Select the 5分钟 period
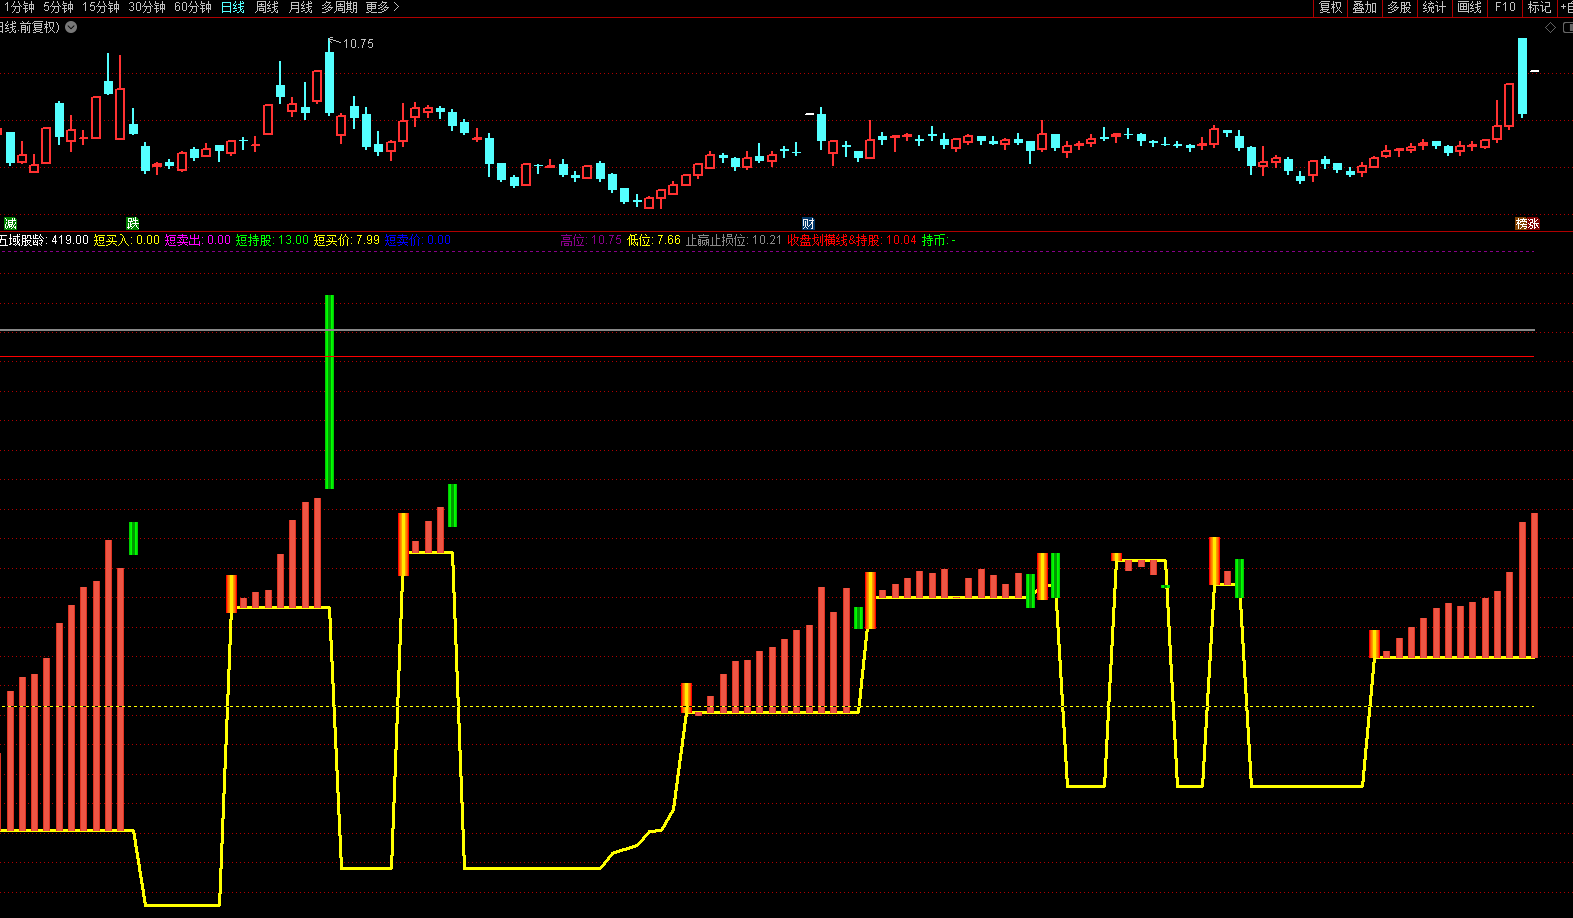Viewport: 1573px width, 918px height. [x=58, y=7]
